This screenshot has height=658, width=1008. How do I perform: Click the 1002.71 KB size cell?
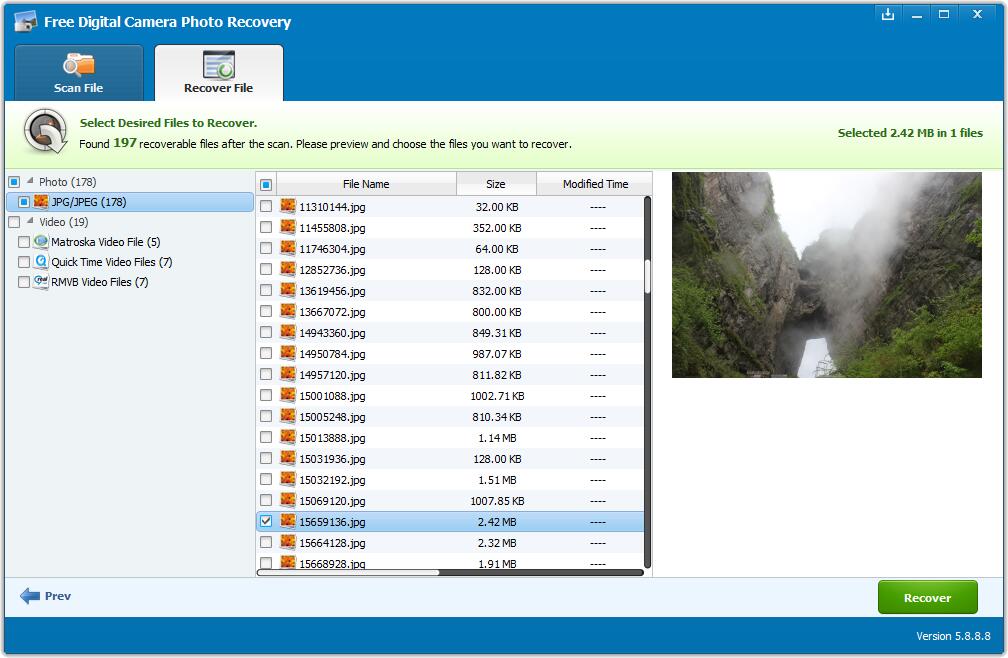pyautogui.click(x=497, y=396)
